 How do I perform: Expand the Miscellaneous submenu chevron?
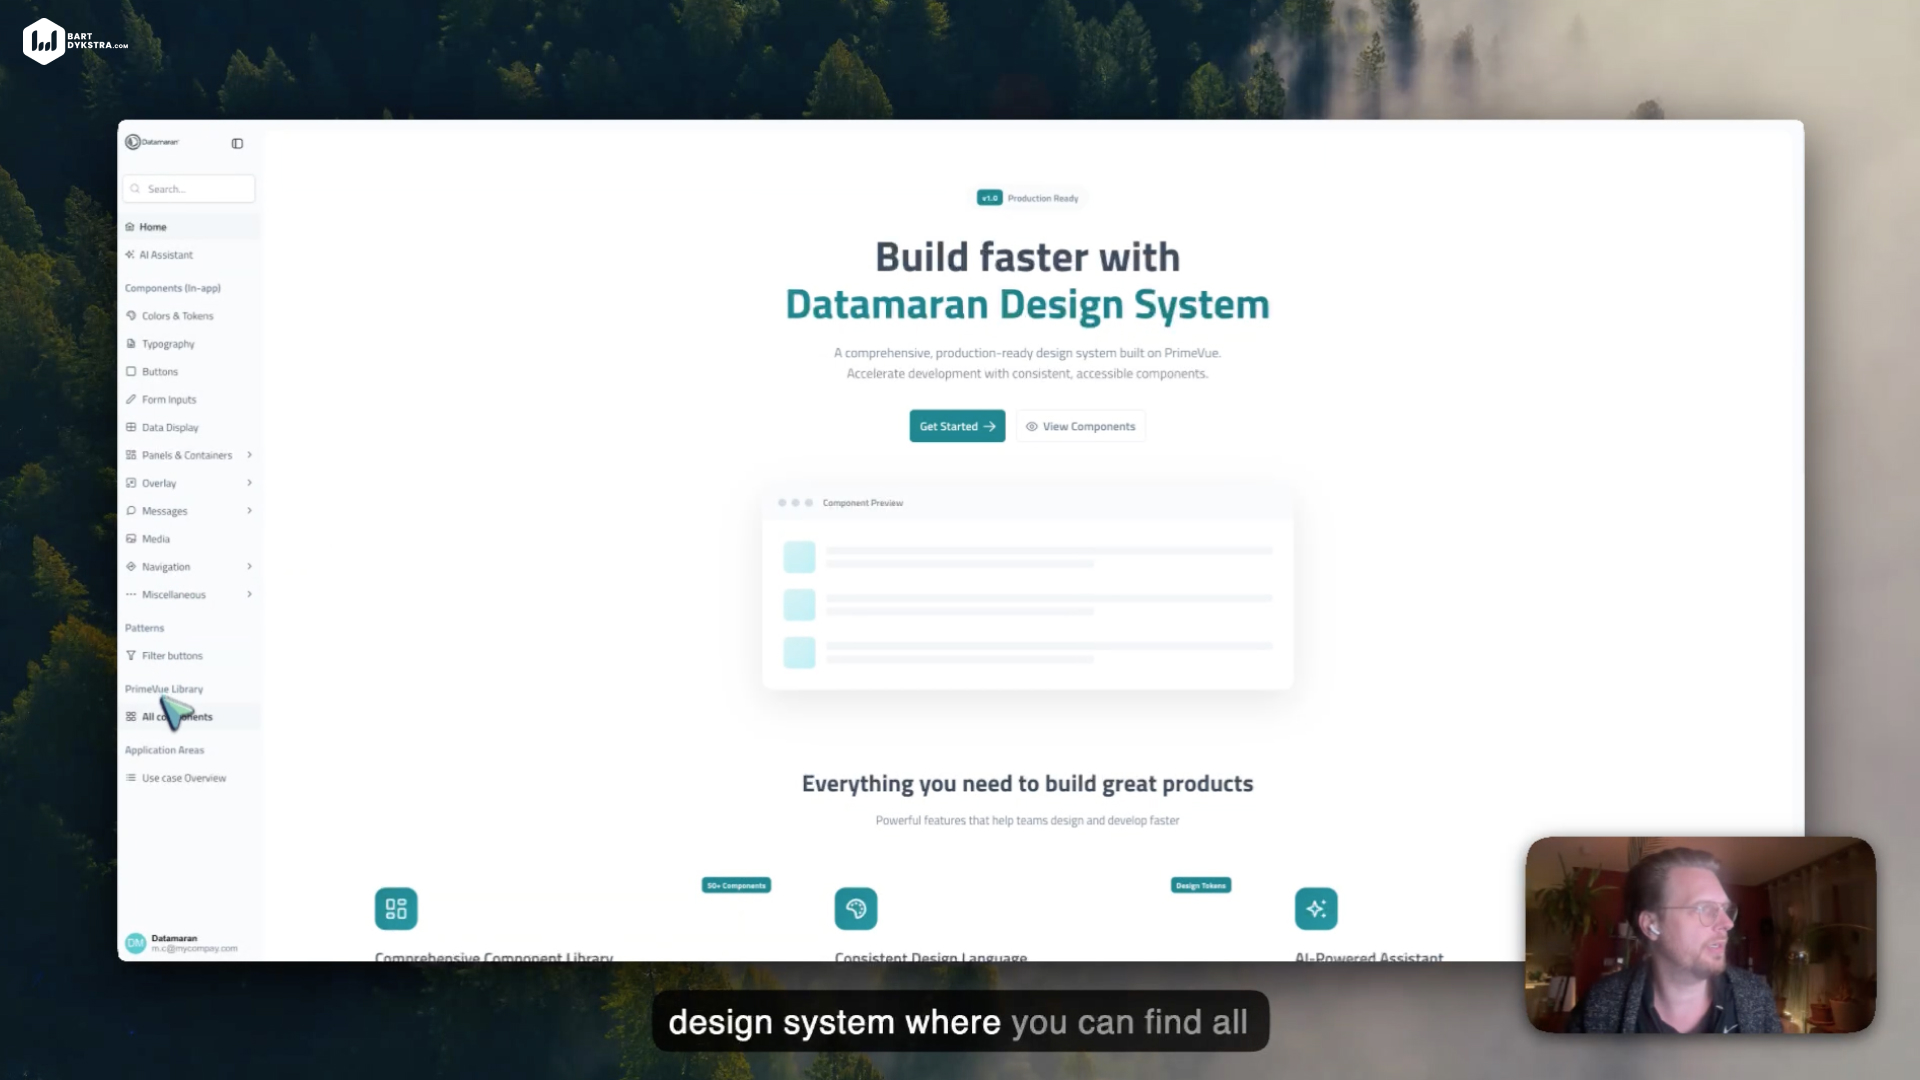249,595
